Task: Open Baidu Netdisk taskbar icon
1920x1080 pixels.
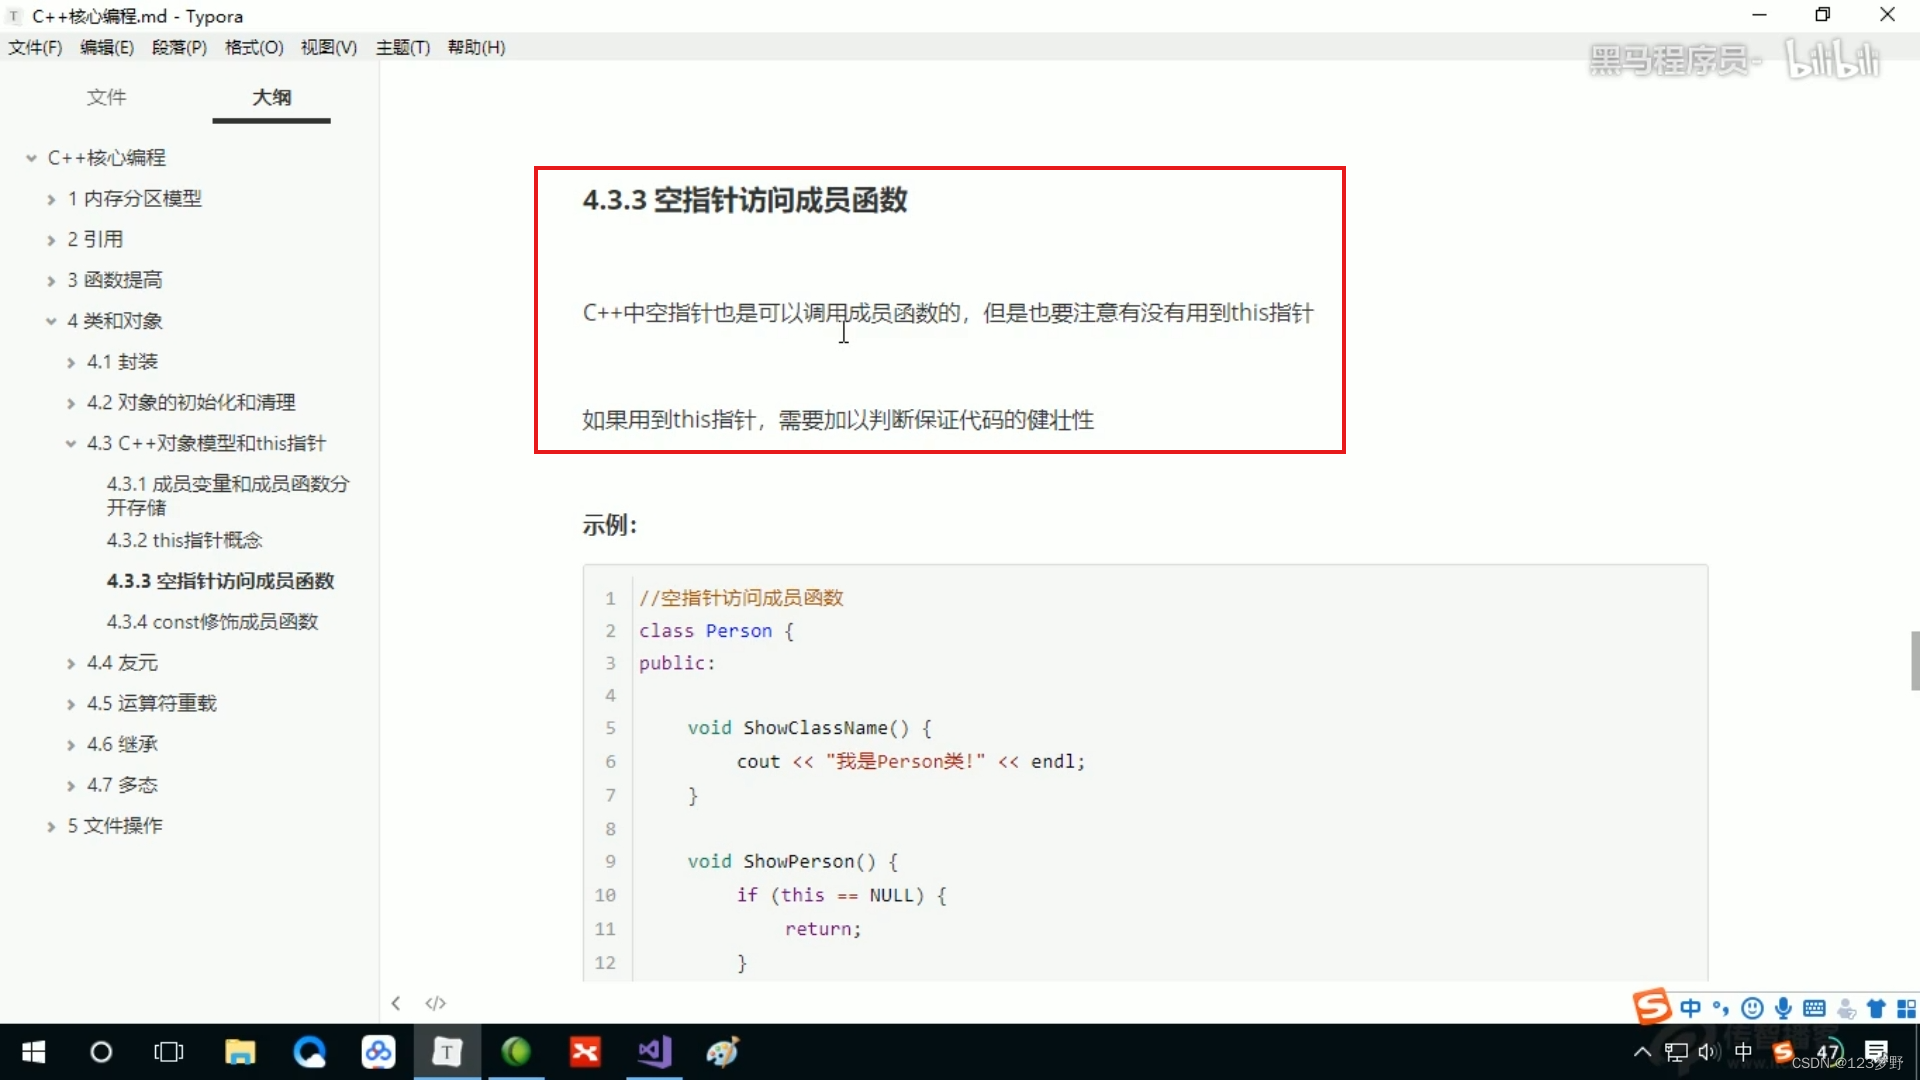Action: pos(378,1052)
